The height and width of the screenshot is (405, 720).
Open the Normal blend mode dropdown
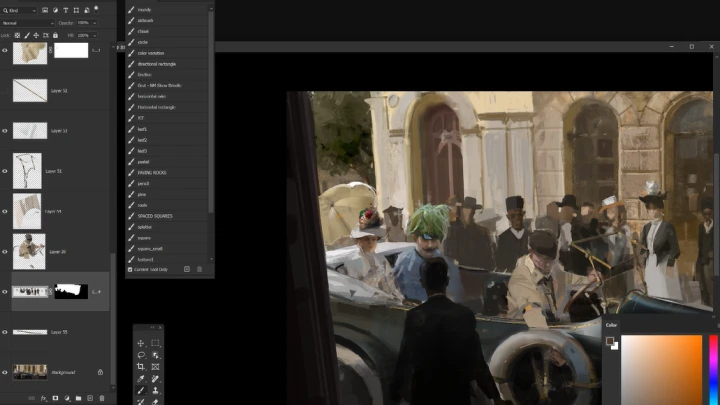28,23
